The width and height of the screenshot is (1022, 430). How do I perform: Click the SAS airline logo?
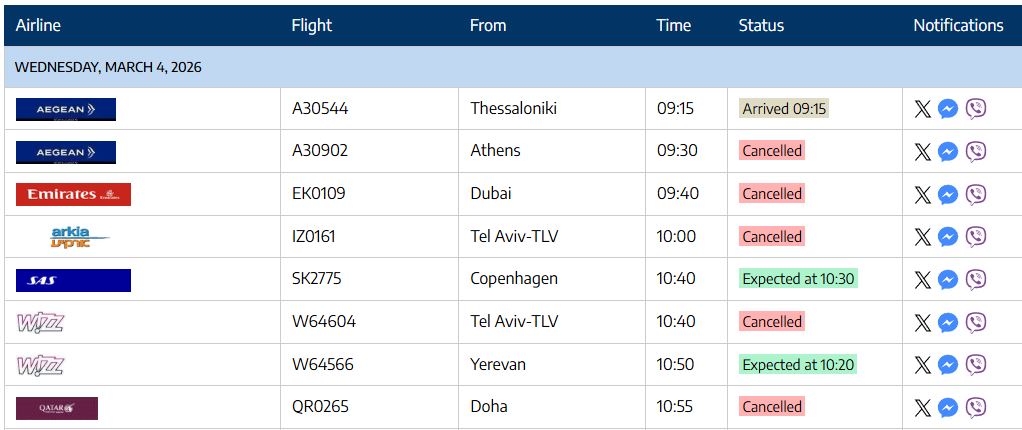coord(73,280)
